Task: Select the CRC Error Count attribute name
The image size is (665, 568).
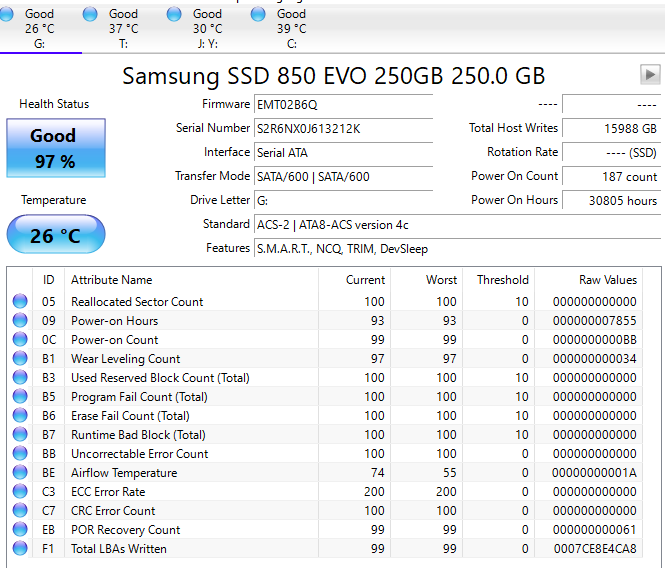Action: pyautogui.click(x=113, y=511)
